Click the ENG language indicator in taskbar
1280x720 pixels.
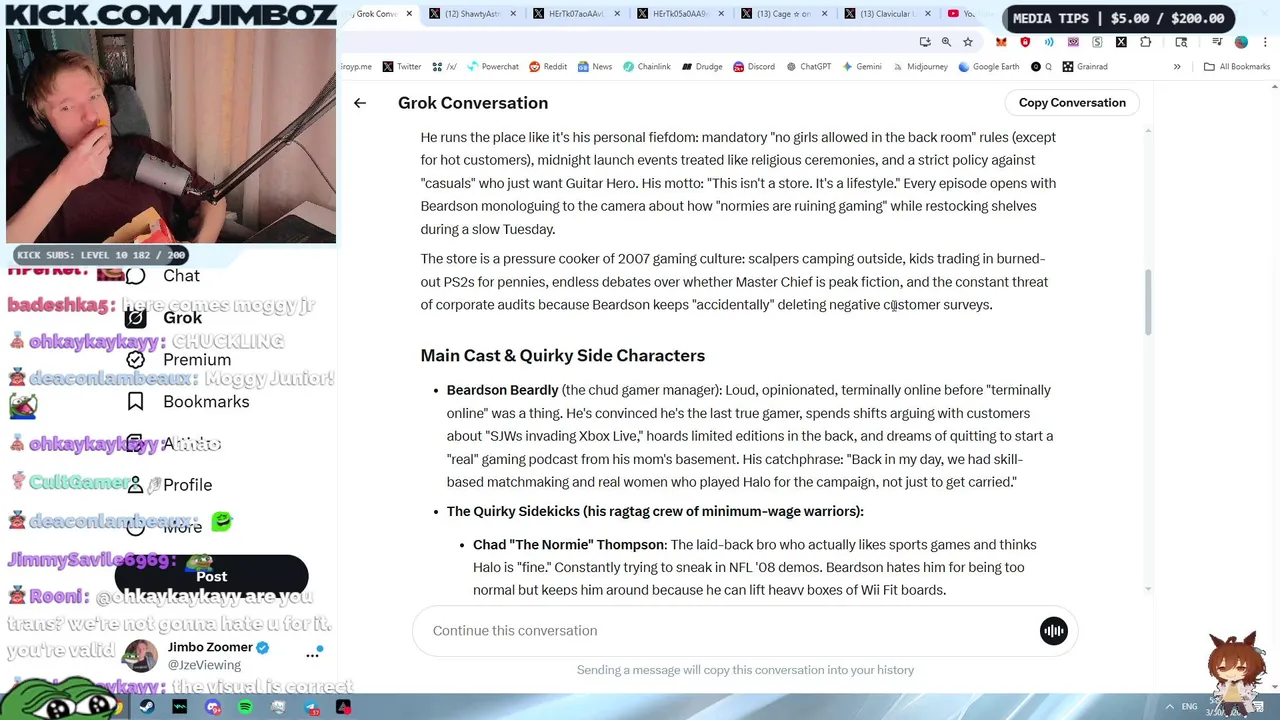pos(1190,707)
